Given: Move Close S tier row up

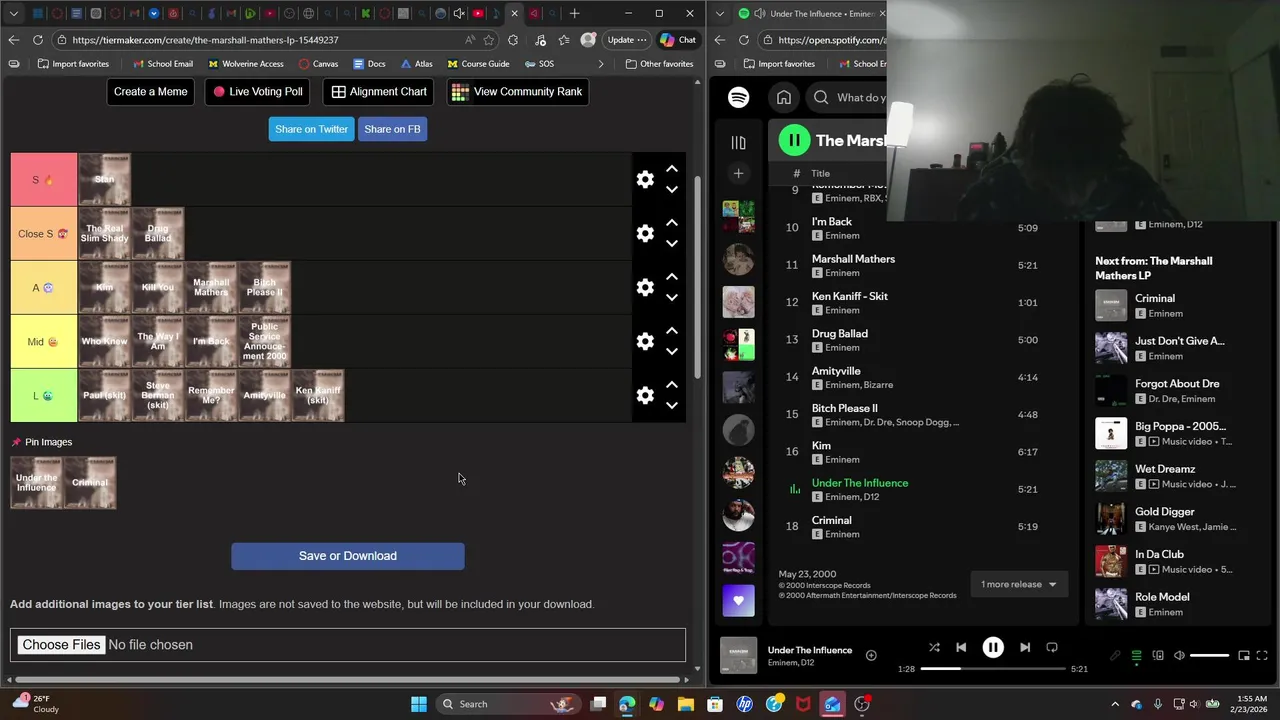Looking at the screenshot, I should point(672,222).
